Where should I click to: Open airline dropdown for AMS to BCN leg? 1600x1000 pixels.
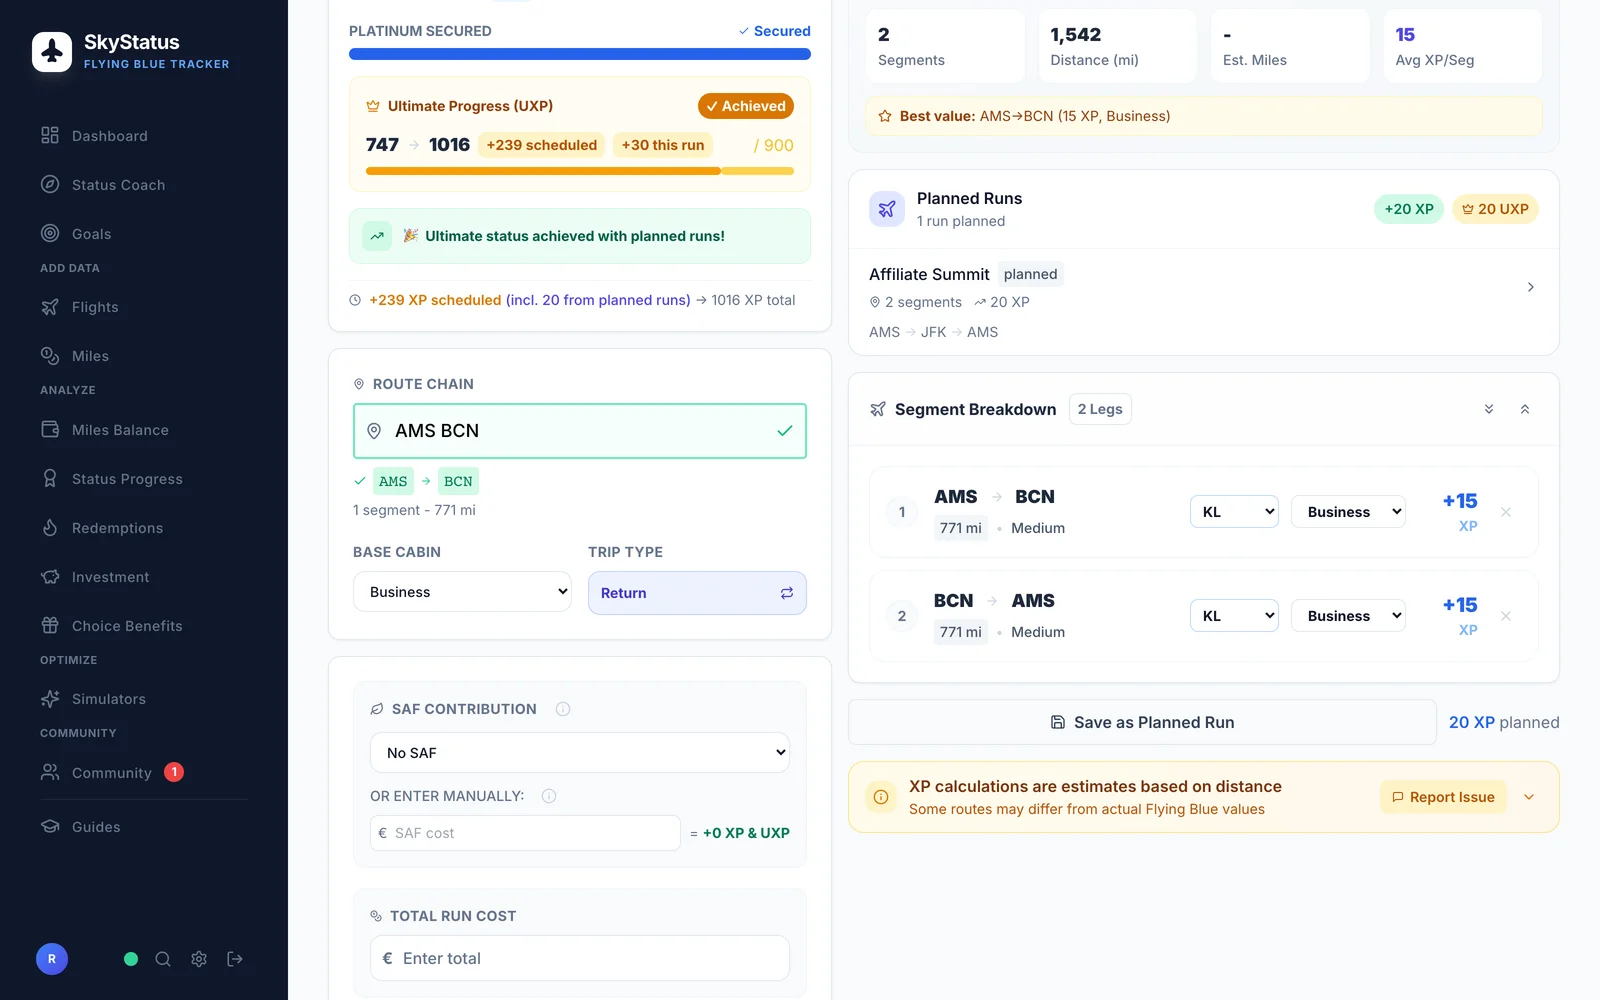click(1235, 512)
